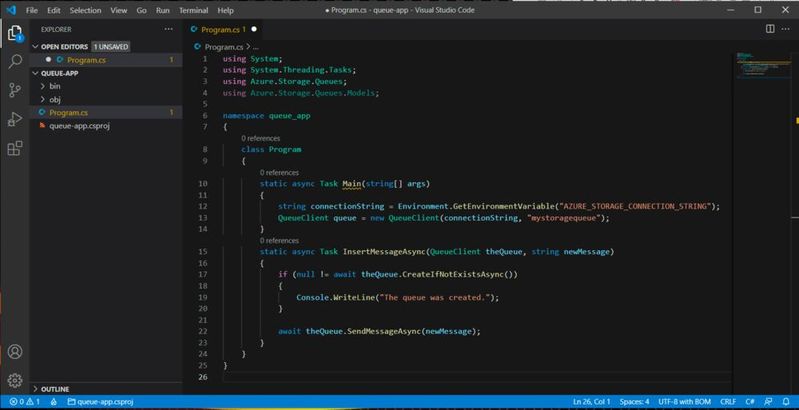Click UTF-8 with BOM encoding item

[684, 402]
